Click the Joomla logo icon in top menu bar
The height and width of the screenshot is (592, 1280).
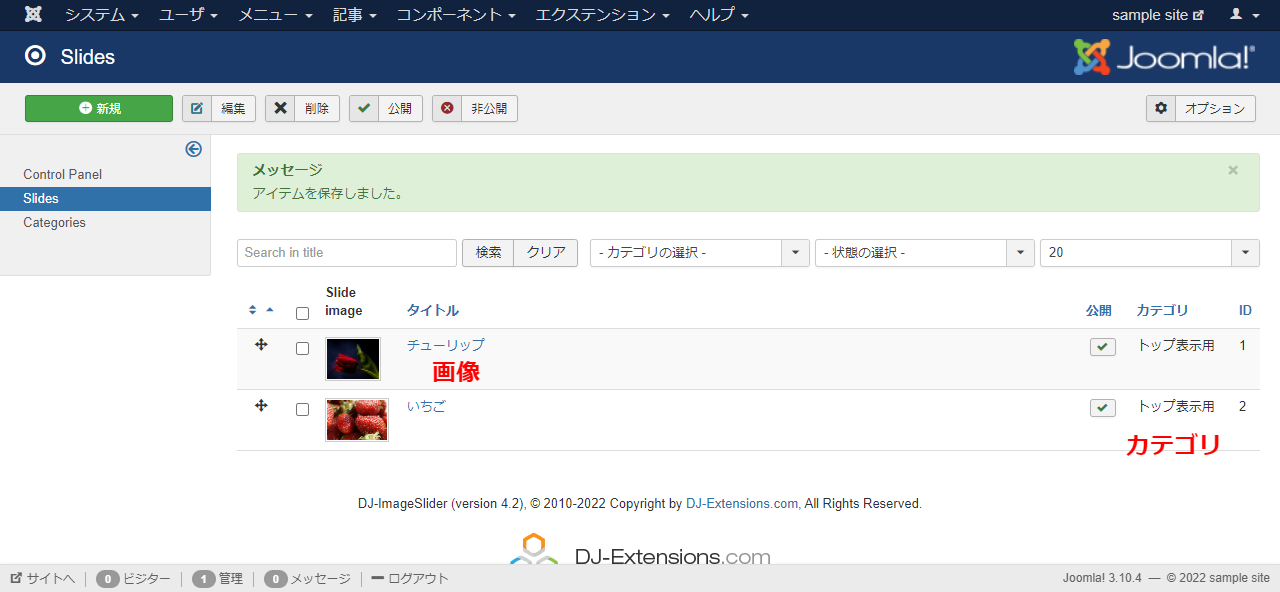(34, 15)
